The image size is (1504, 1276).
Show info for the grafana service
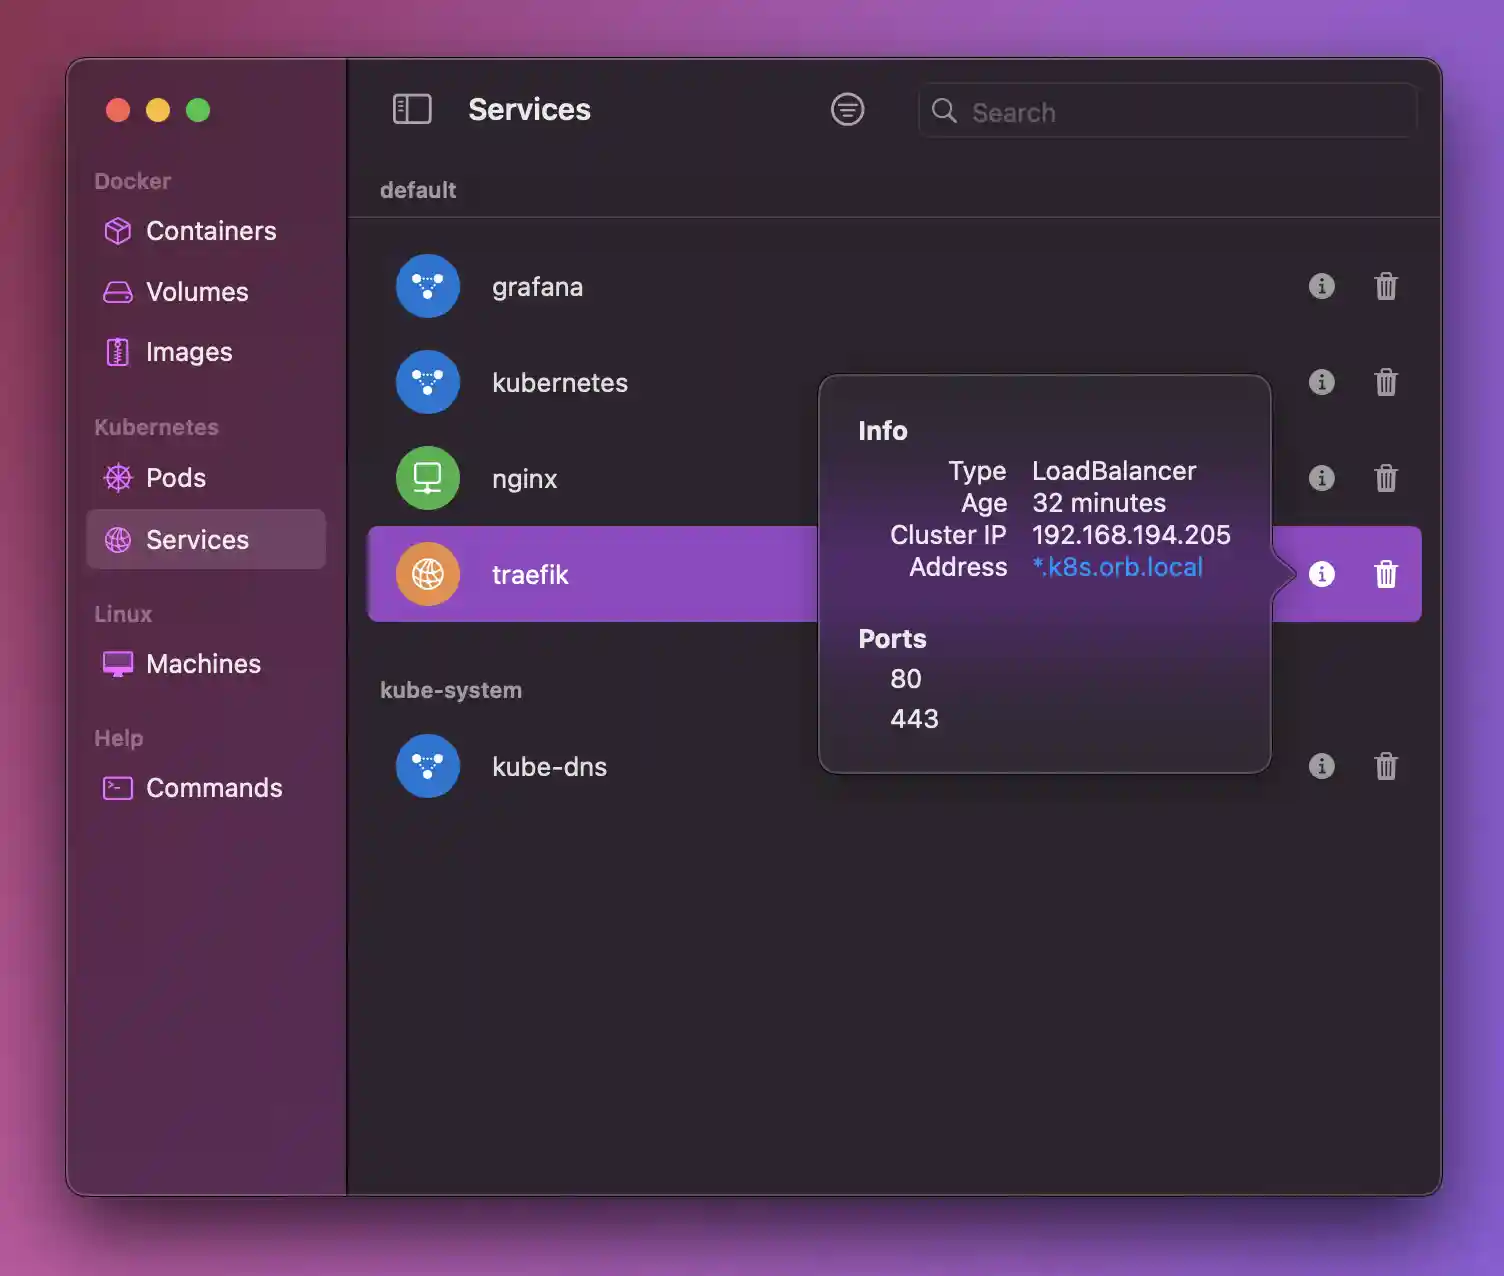(1322, 286)
